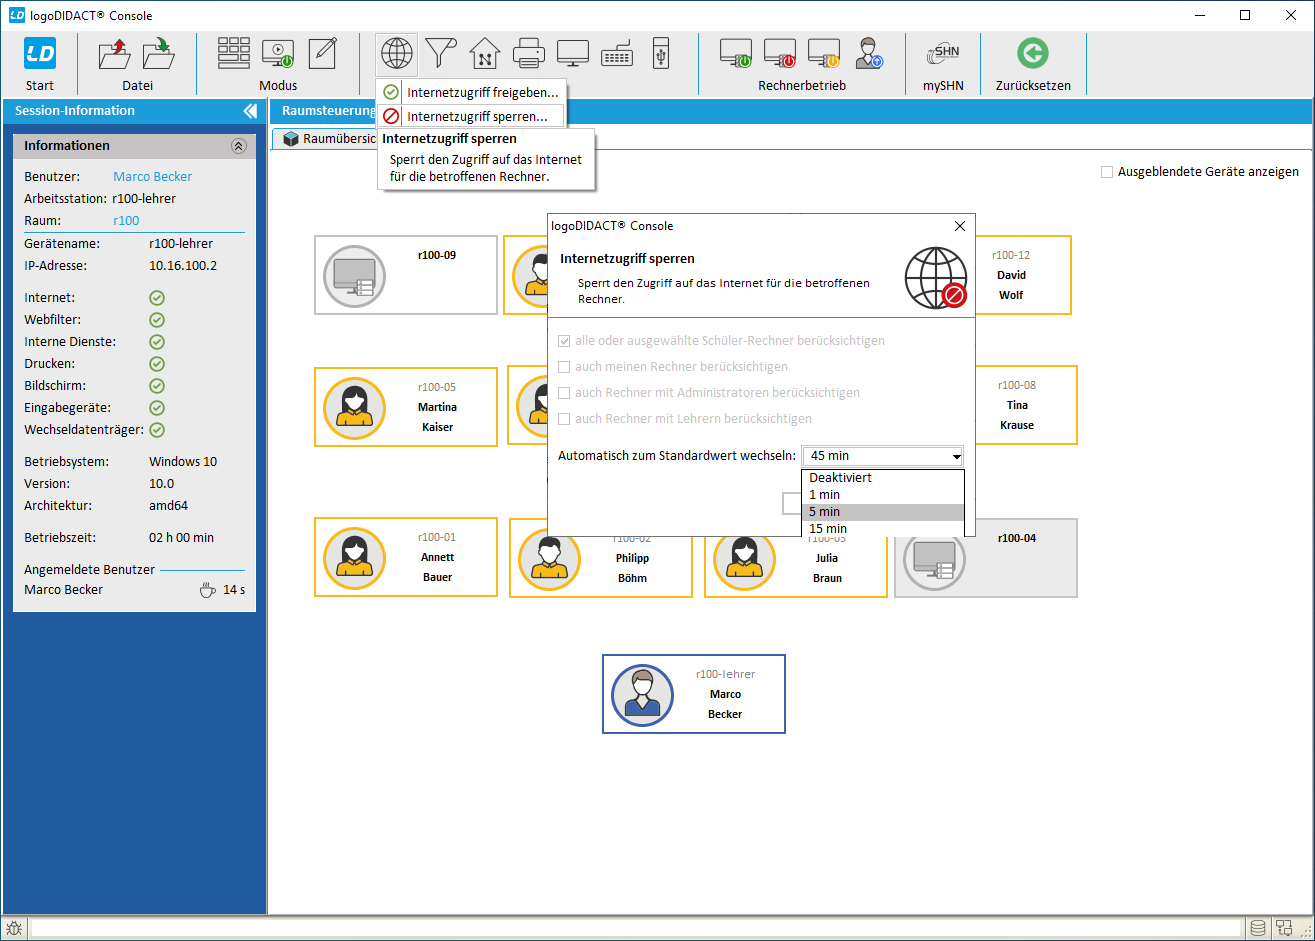This screenshot has width=1315, height=941.
Task: Select Annett Bauer's computer r100-01
Action: [x=406, y=558]
